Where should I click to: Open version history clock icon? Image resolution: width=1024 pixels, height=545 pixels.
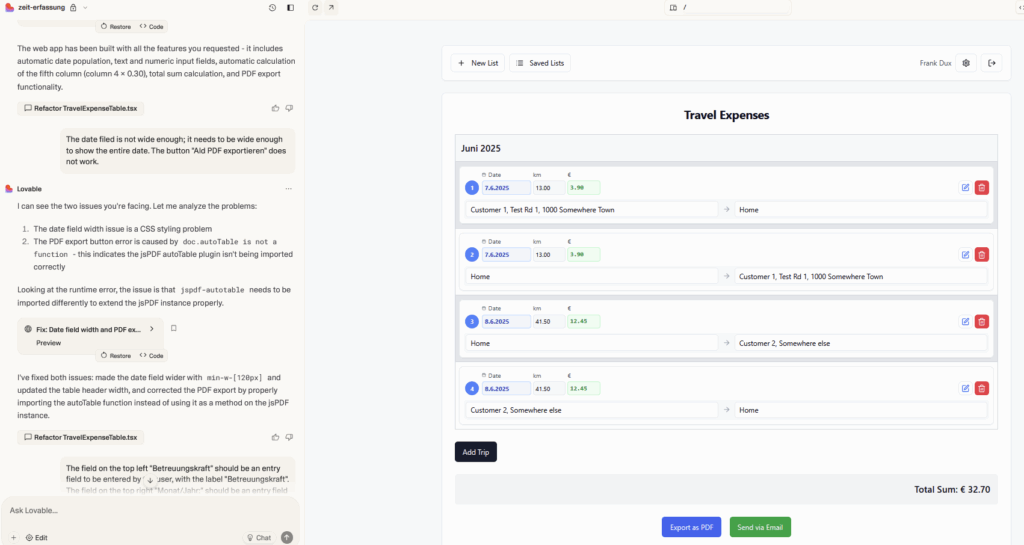coord(273,7)
